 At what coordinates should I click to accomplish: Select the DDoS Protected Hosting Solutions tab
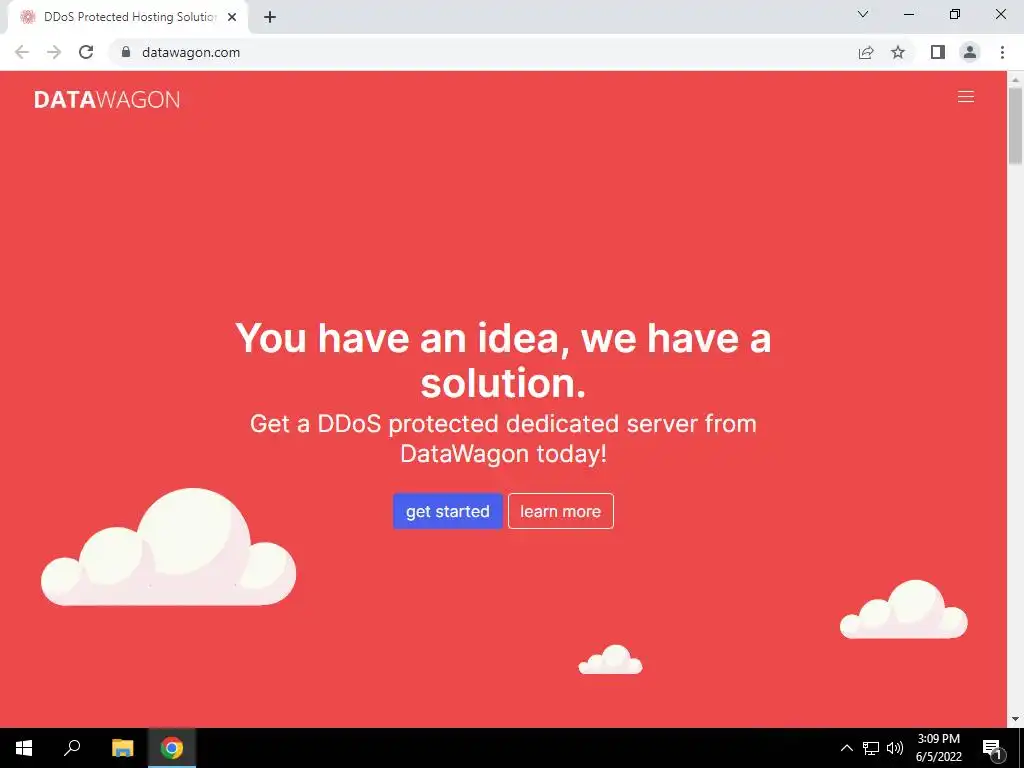(127, 17)
